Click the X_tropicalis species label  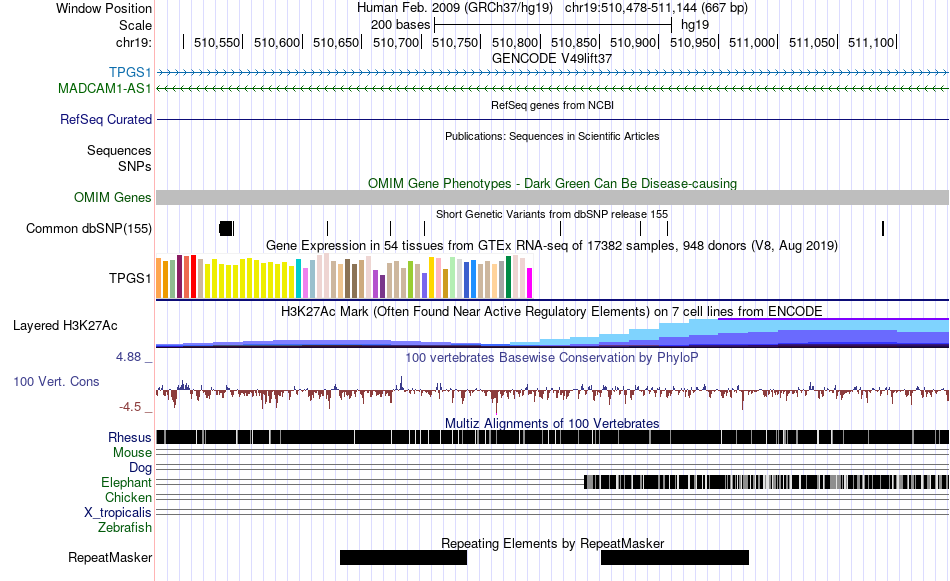118,513
